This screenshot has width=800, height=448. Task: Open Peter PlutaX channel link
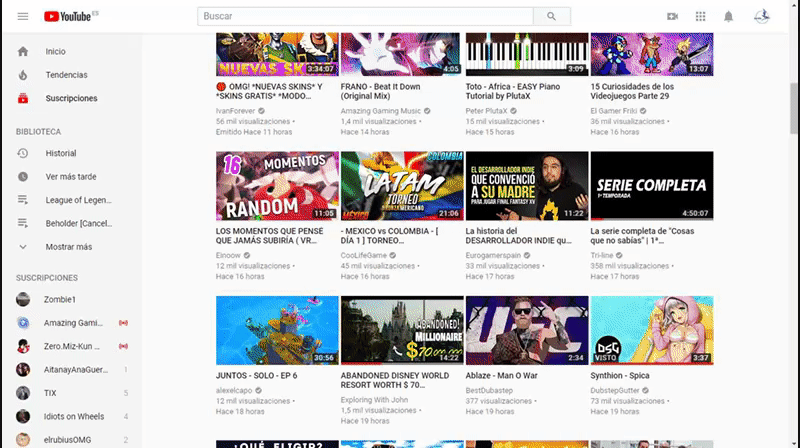(486, 111)
